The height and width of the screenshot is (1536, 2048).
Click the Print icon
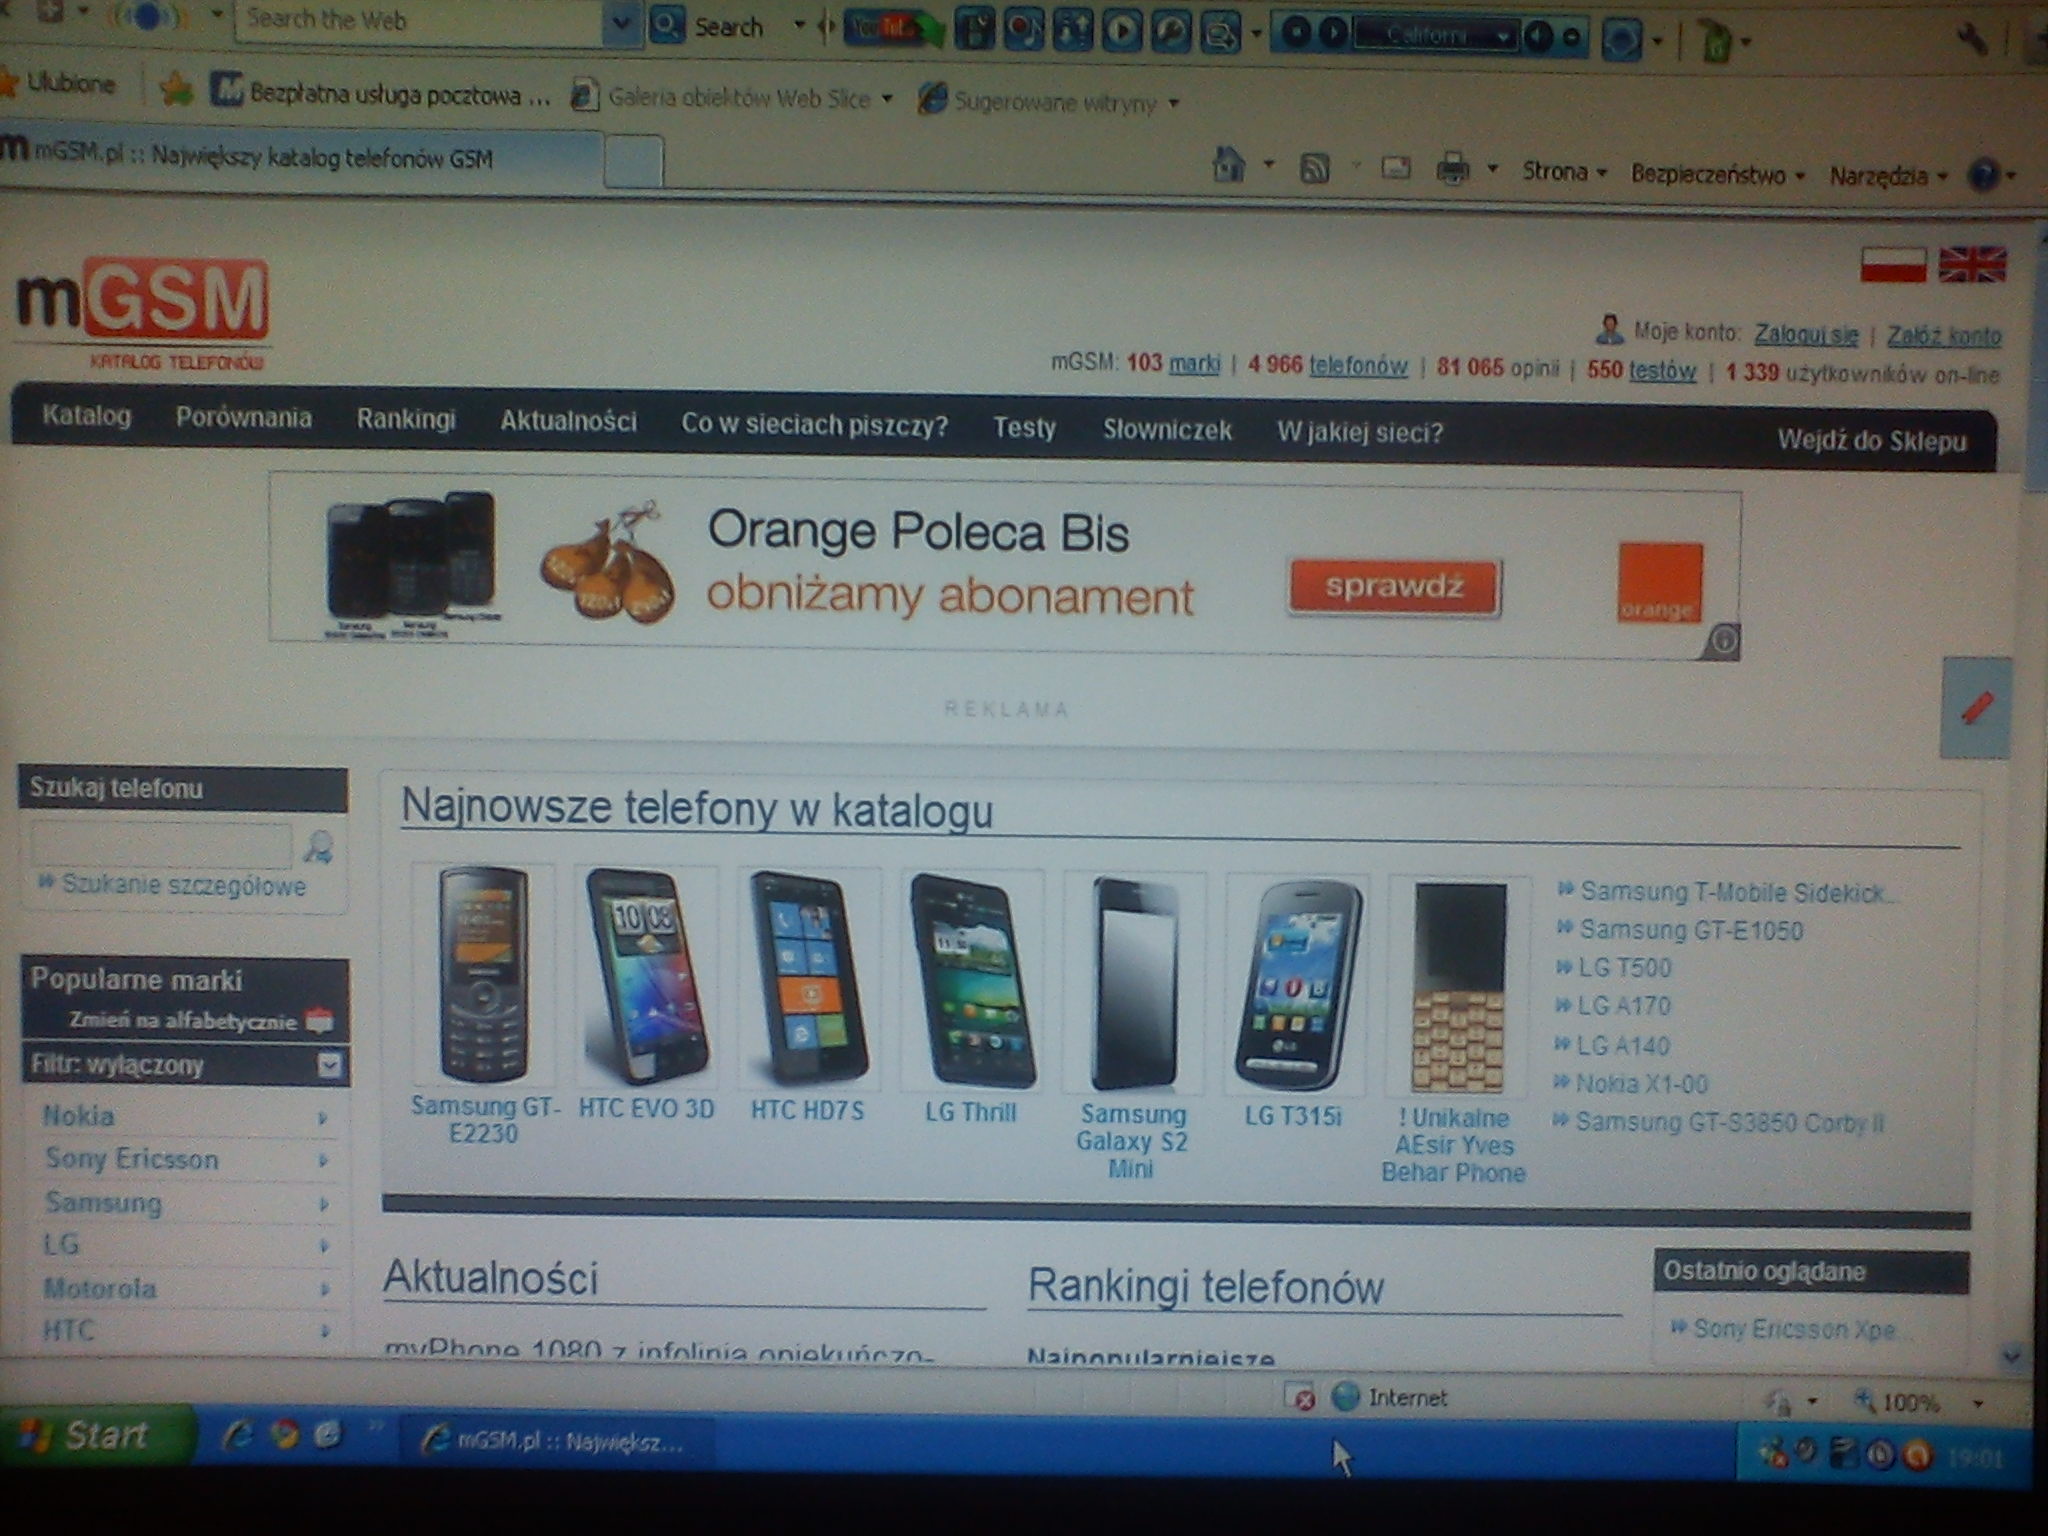1452,169
